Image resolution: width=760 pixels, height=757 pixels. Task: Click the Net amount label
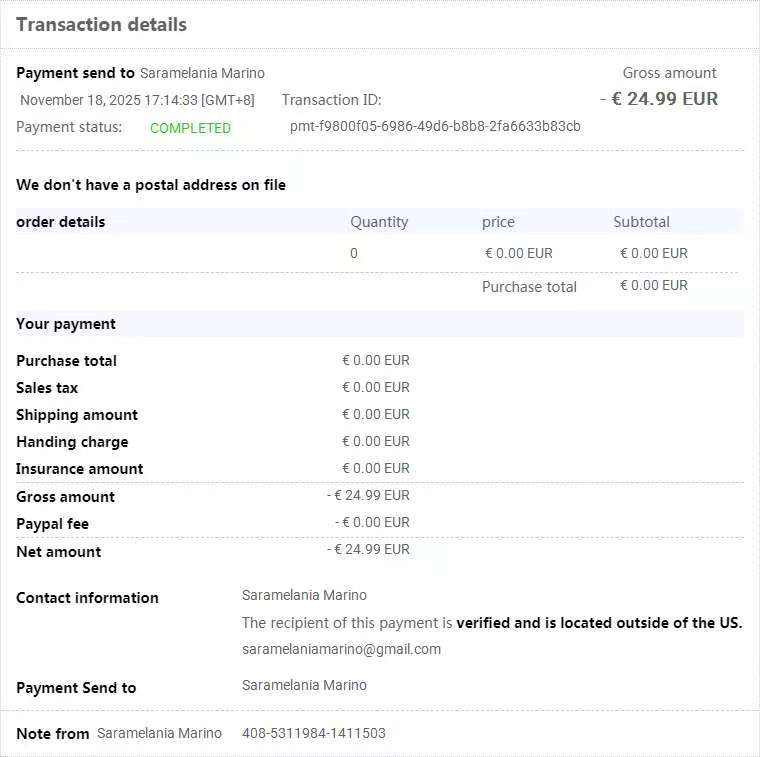pos(58,552)
